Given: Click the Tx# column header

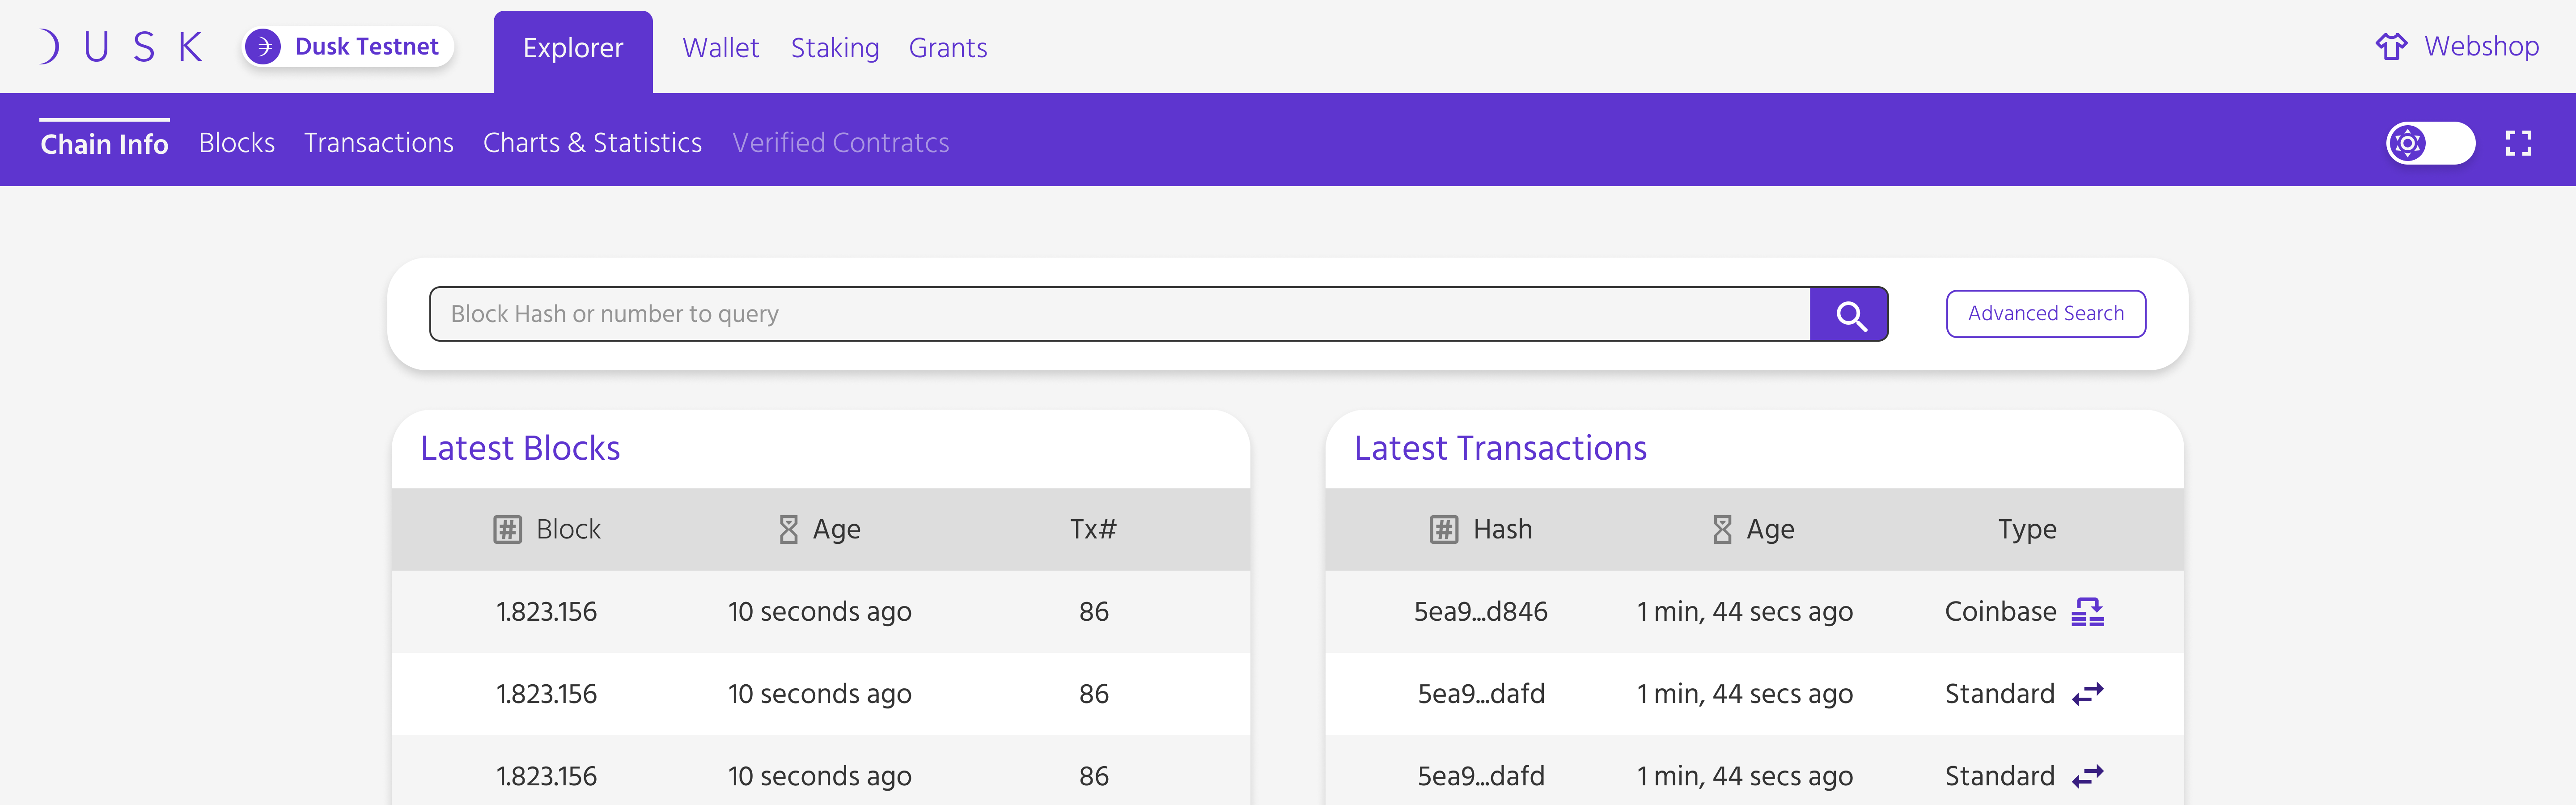Looking at the screenshot, I should pos(1093,529).
